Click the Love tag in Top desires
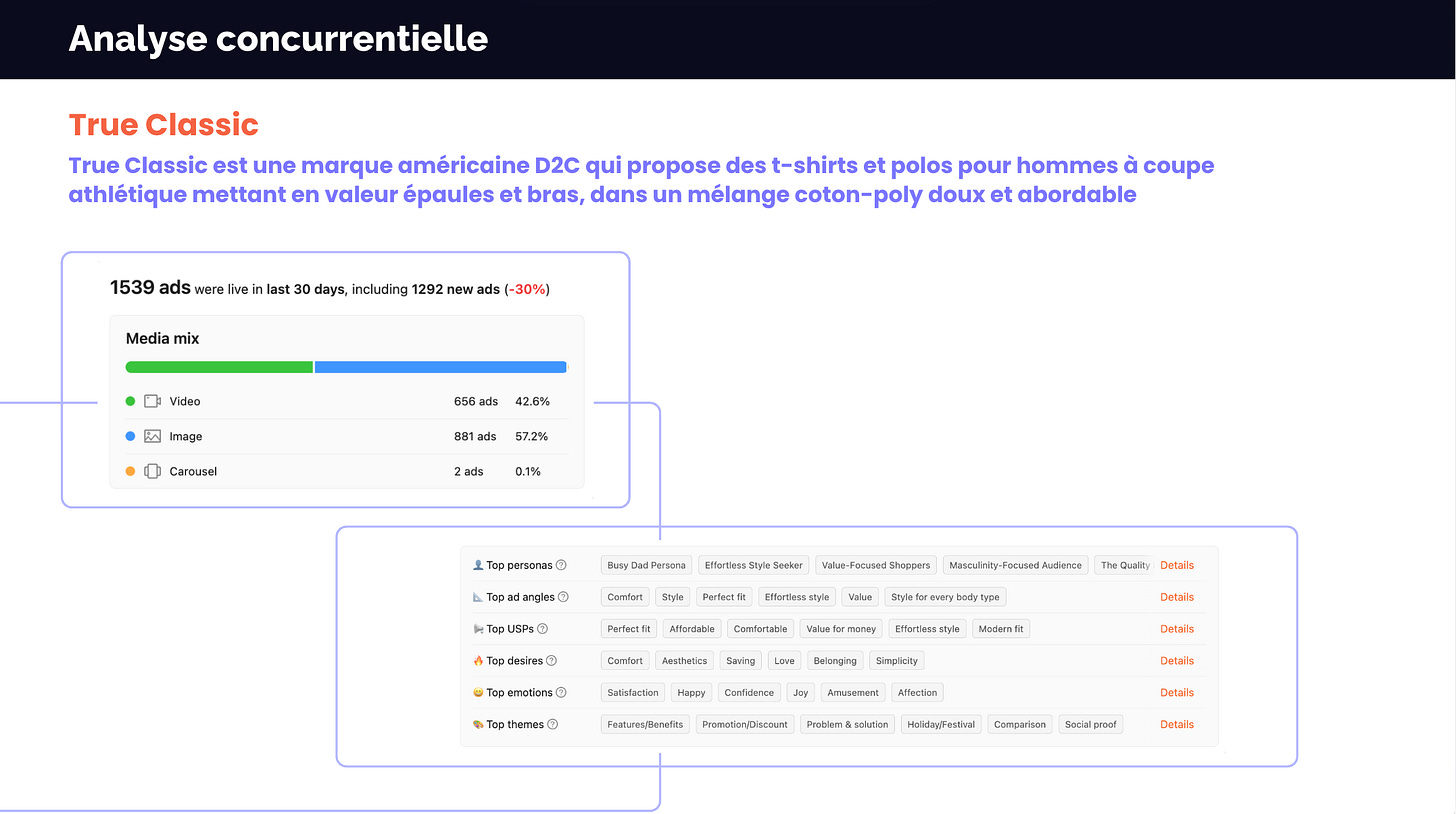Image resolution: width=1456 pixels, height=814 pixels. pos(784,661)
